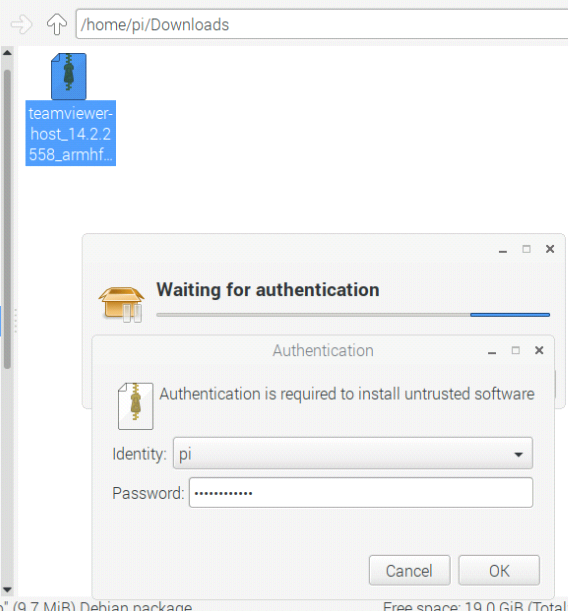
Task: Maximize the Waiting for authentication window
Action: 526,249
